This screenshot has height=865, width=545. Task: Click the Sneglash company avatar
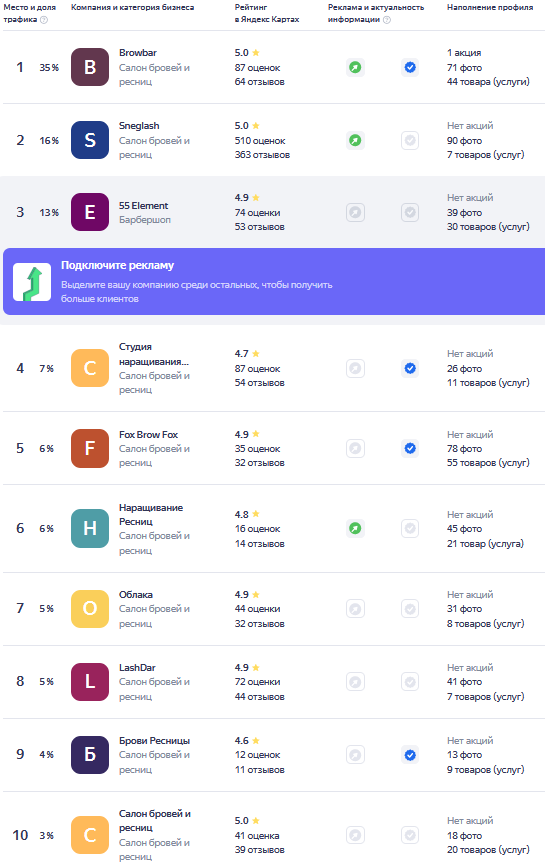pos(90,140)
